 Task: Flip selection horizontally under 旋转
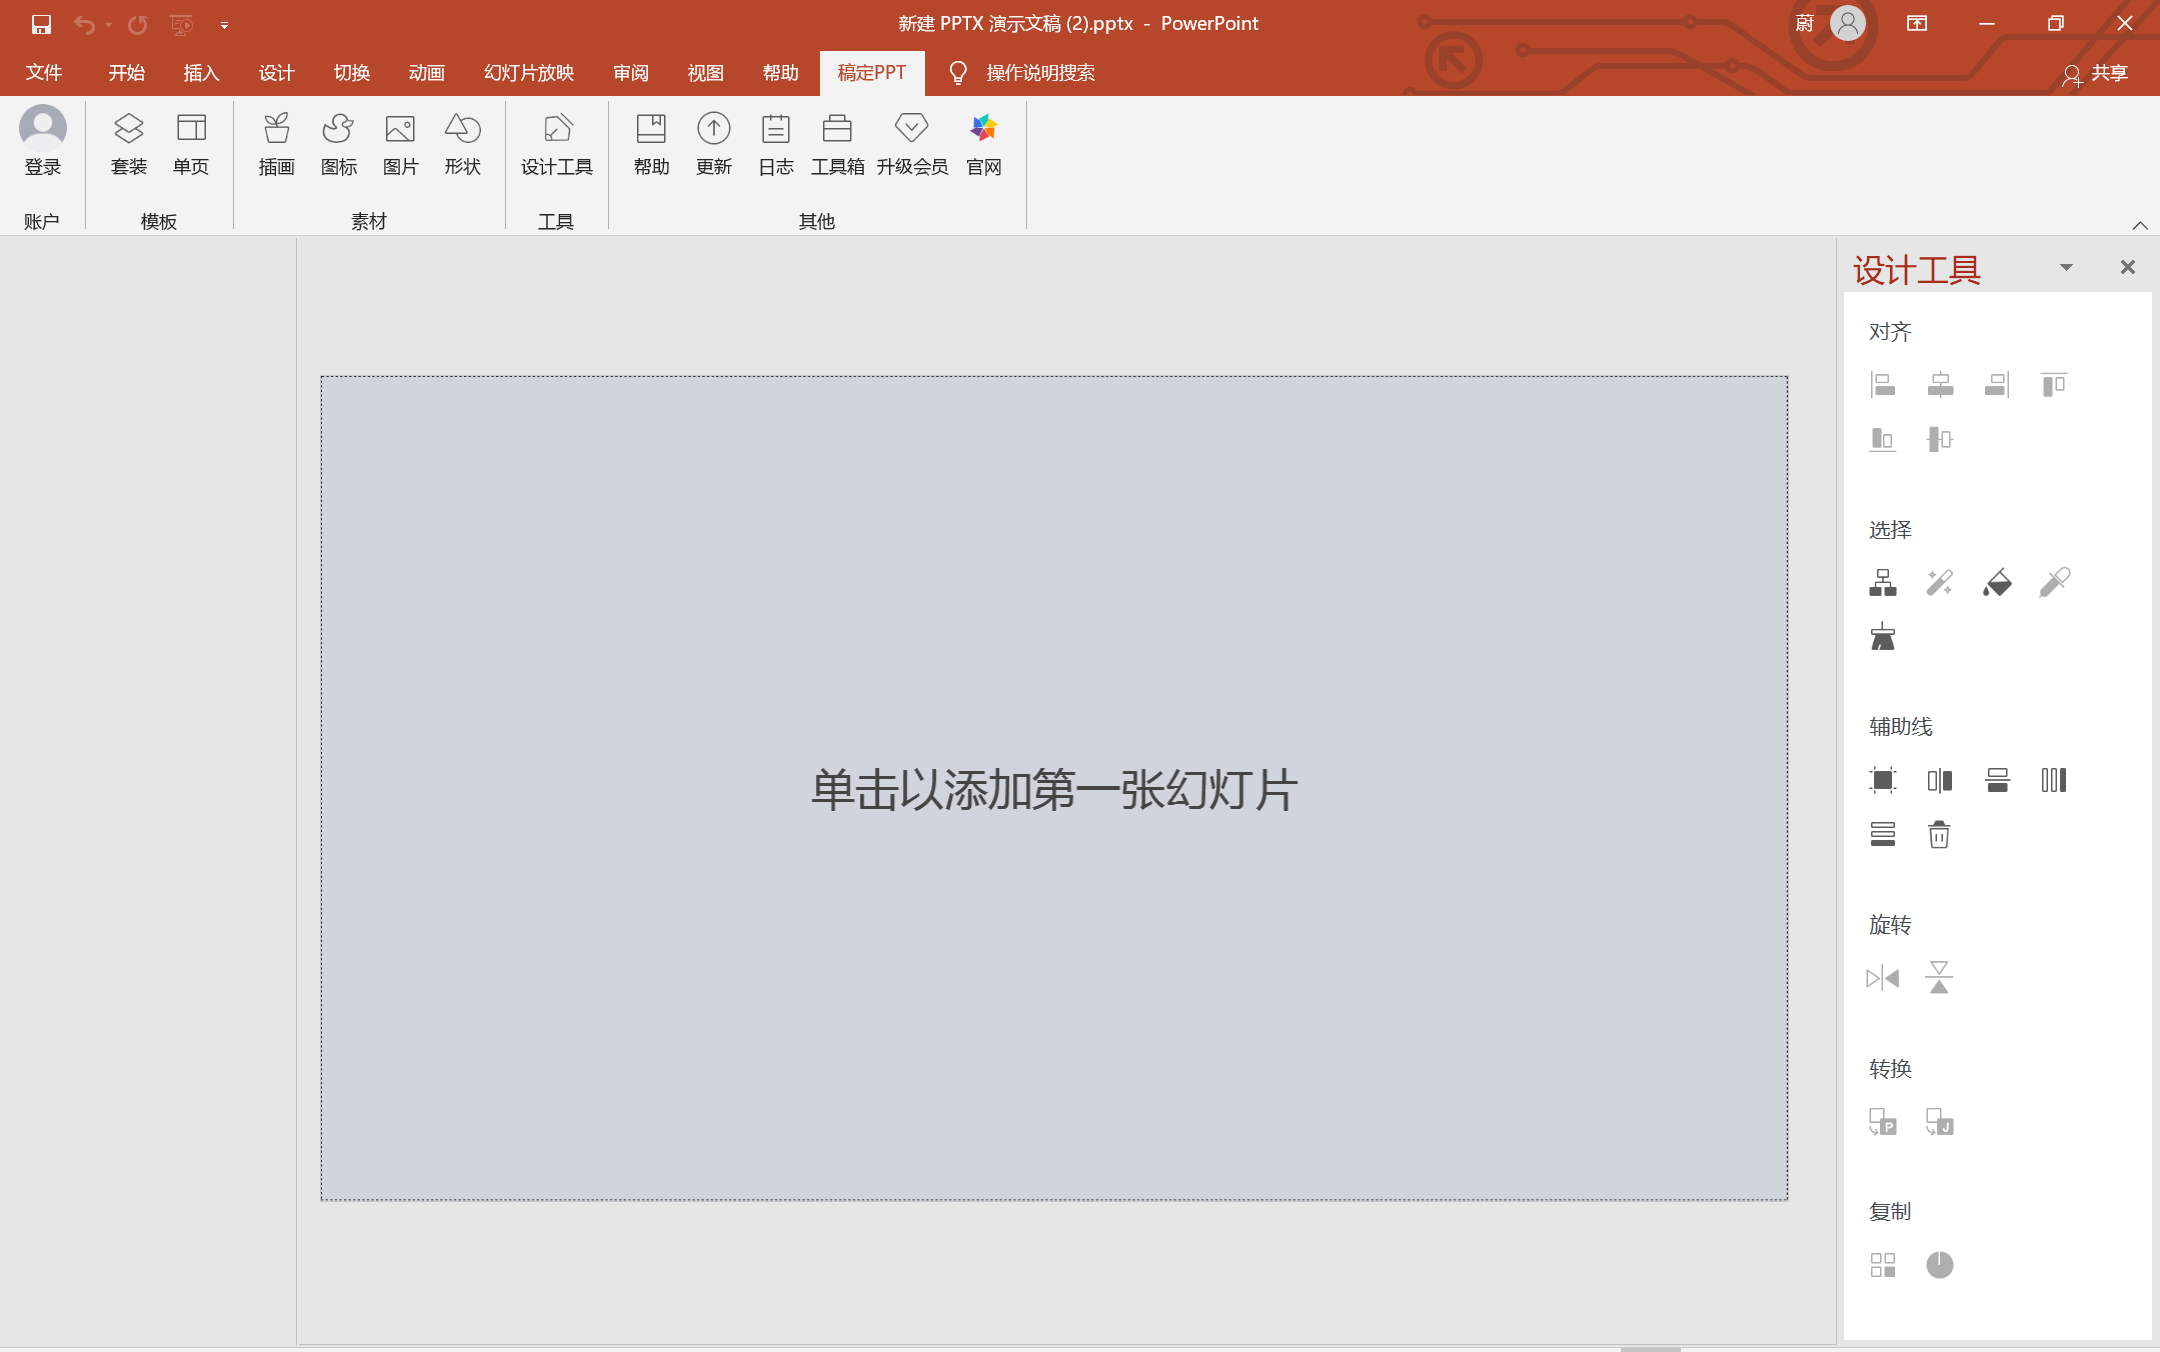1883,977
